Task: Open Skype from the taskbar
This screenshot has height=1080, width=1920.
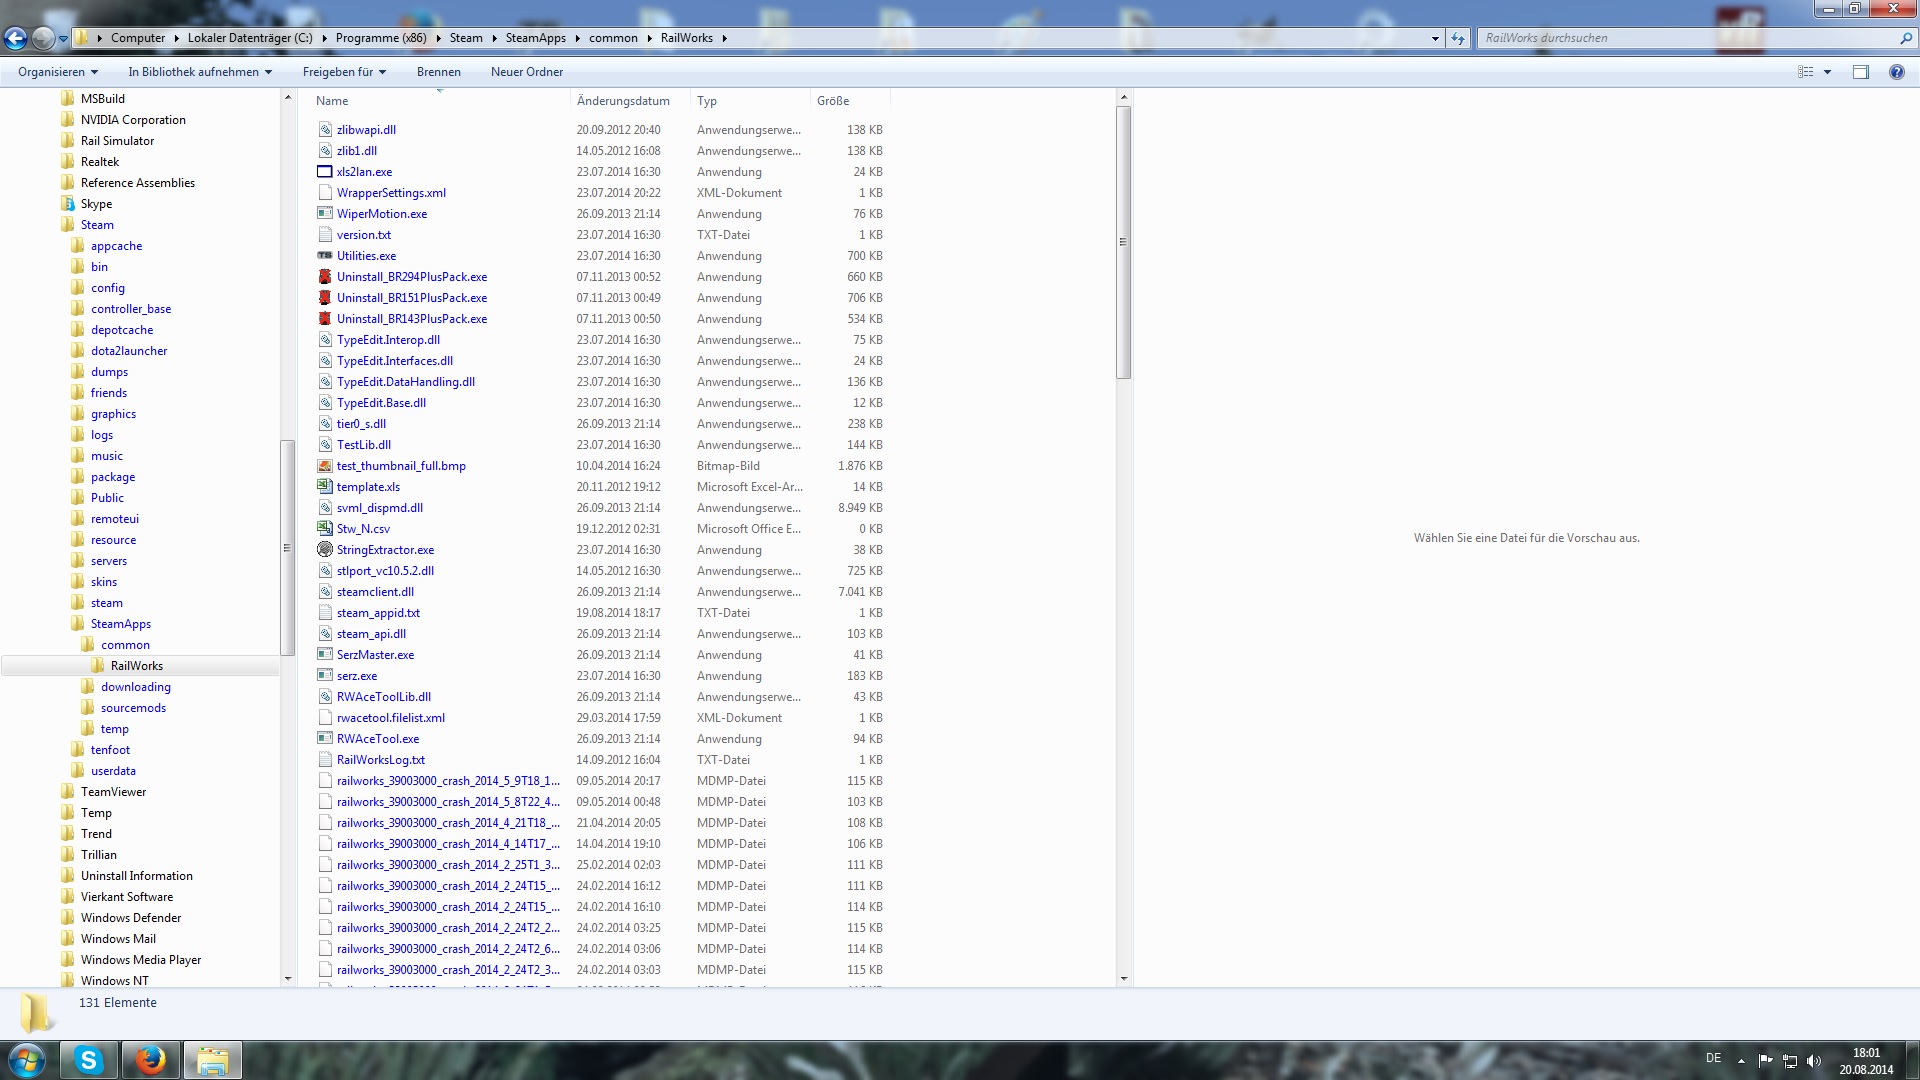Action: point(89,1060)
